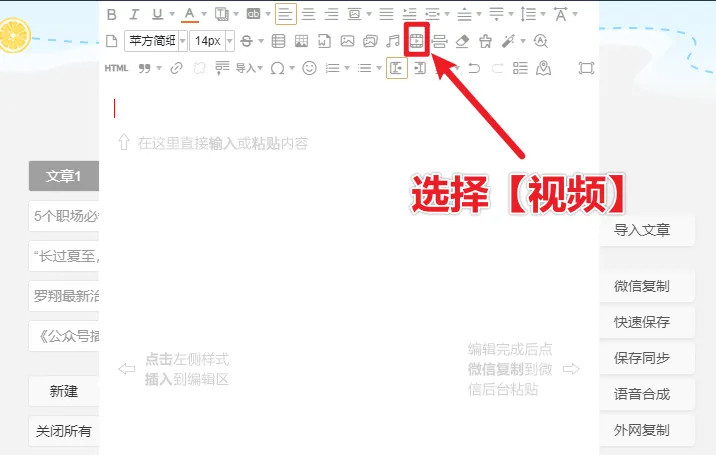Click the magic wand auto-format icon

pyautogui.click(x=508, y=41)
